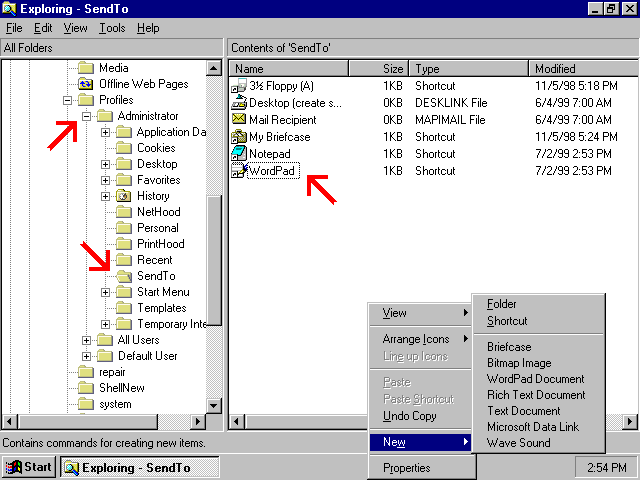This screenshot has height=480, width=640.
Task: Click the Offline Web Pages folder icon
Action: click(x=86, y=84)
